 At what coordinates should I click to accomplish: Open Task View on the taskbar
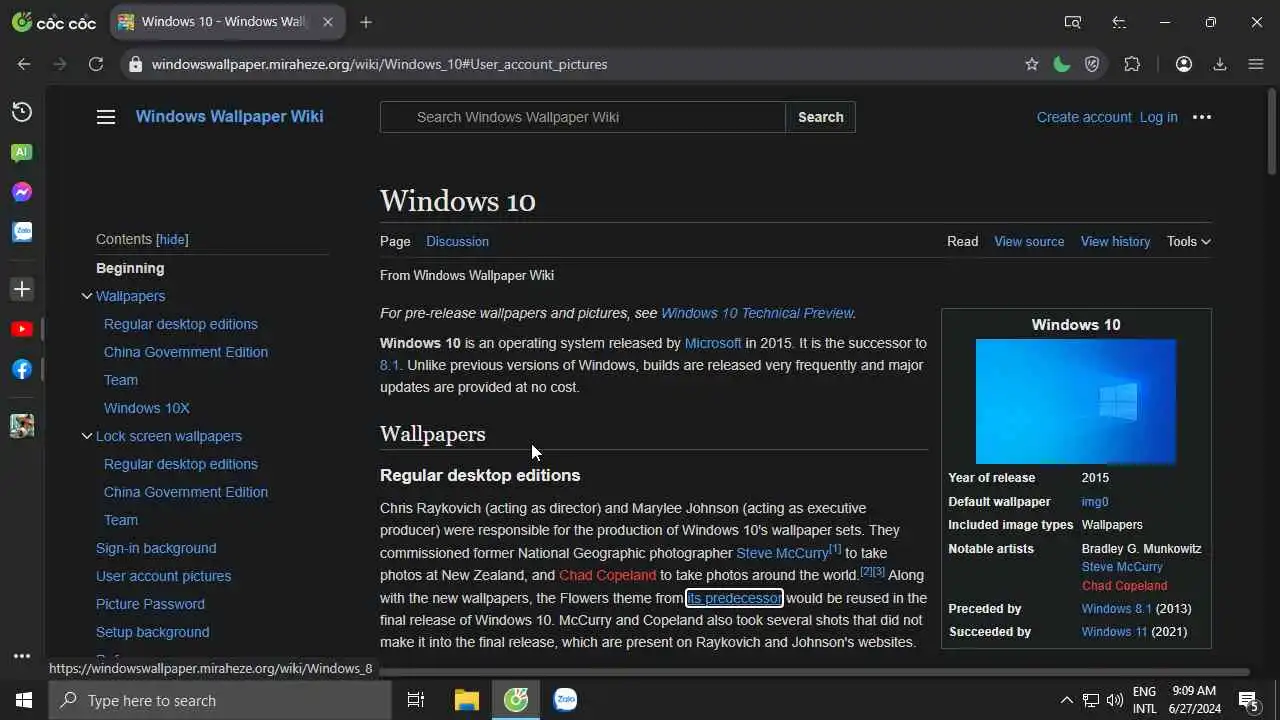coord(416,700)
